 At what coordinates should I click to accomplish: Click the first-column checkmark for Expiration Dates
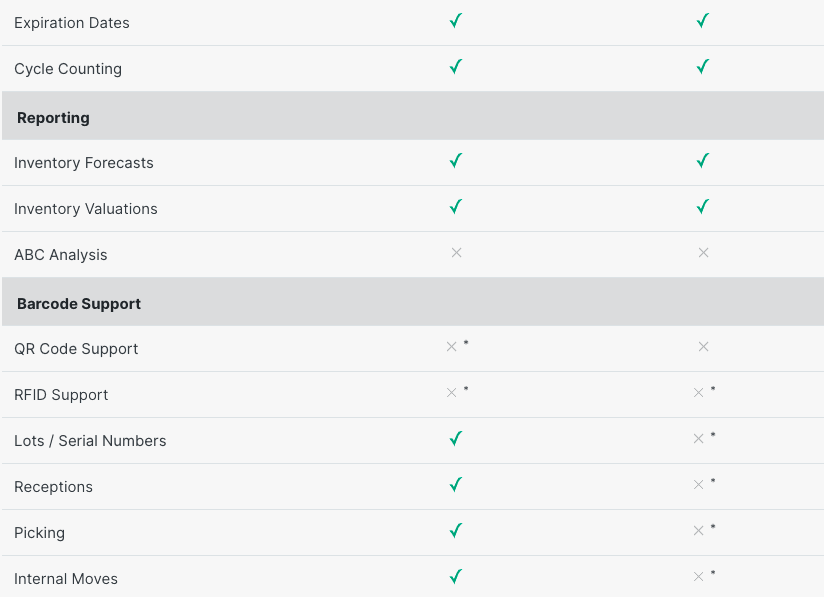[x=456, y=21]
